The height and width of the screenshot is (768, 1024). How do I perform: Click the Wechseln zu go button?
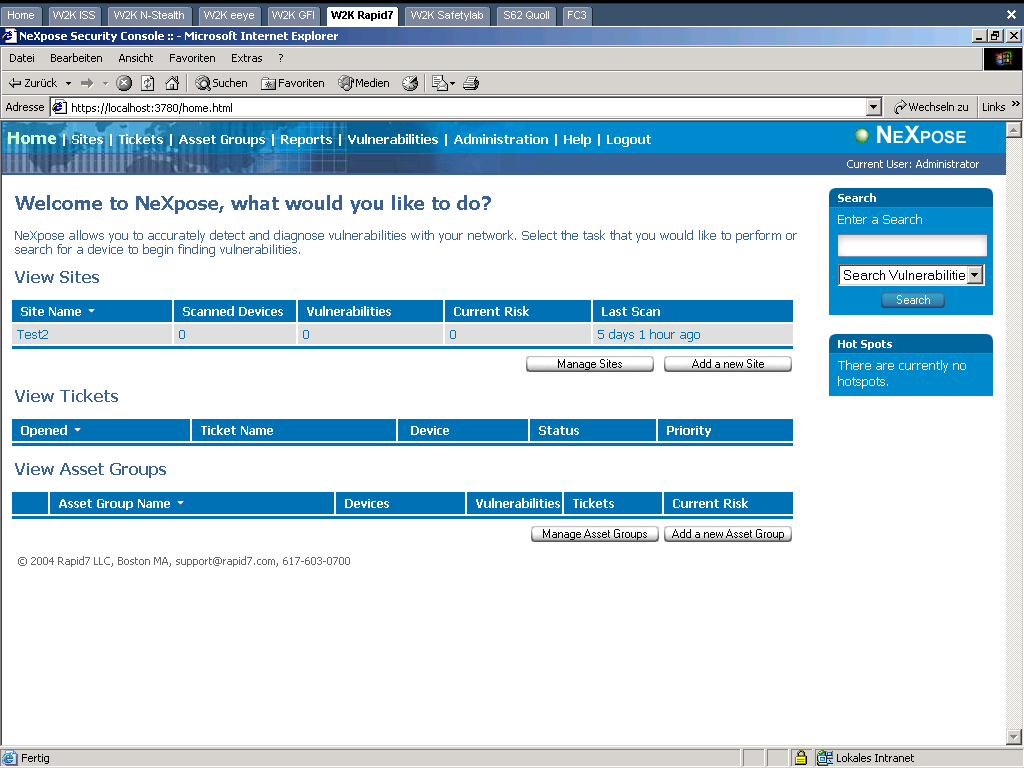(931, 107)
